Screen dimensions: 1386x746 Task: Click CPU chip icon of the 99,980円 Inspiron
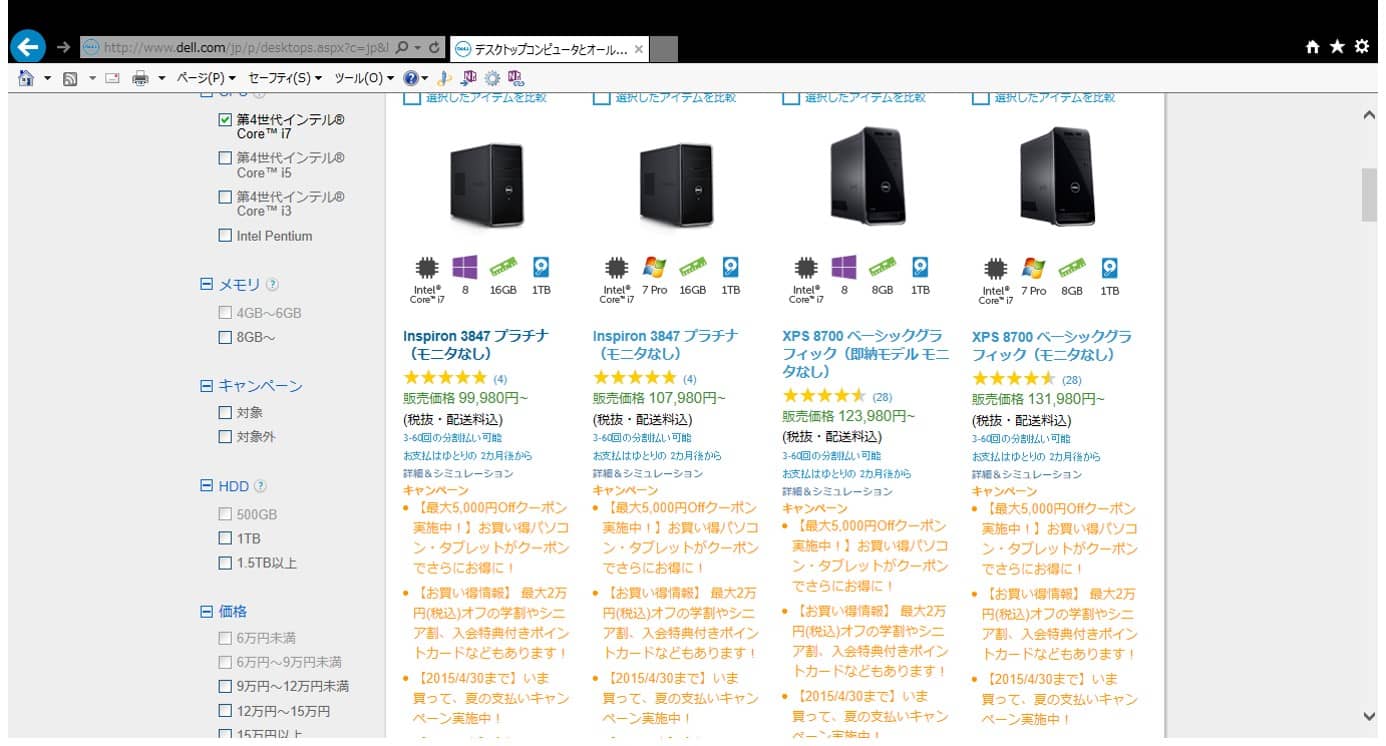pos(426,268)
